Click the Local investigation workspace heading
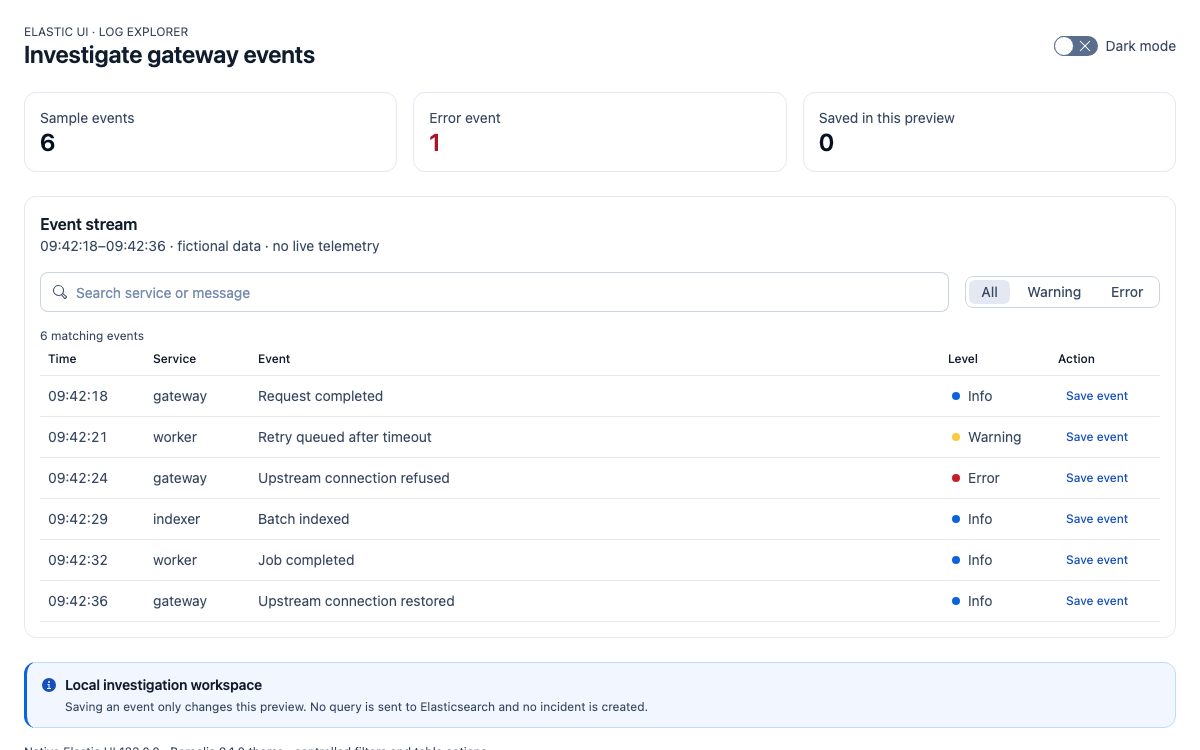 click(163, 685)
